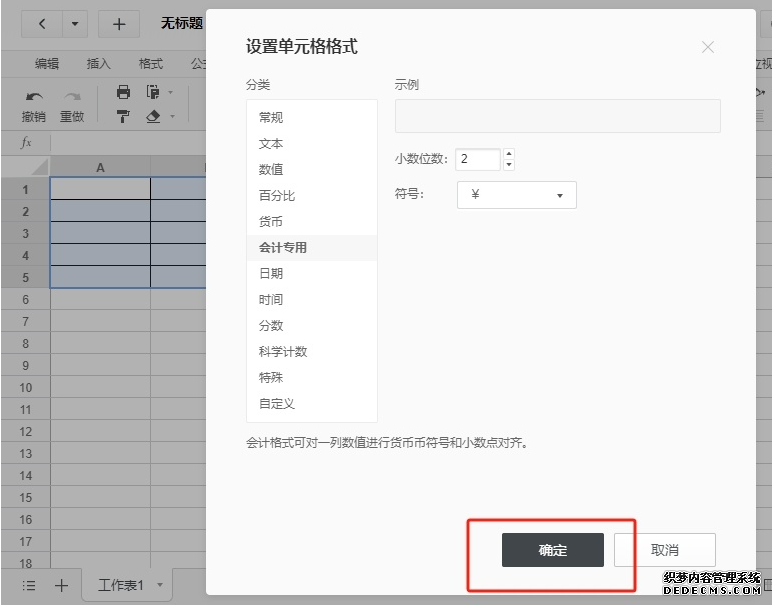The width and height of the screenshot is (772, 605).
Task: Select the 货币 category
Action: 312,222
